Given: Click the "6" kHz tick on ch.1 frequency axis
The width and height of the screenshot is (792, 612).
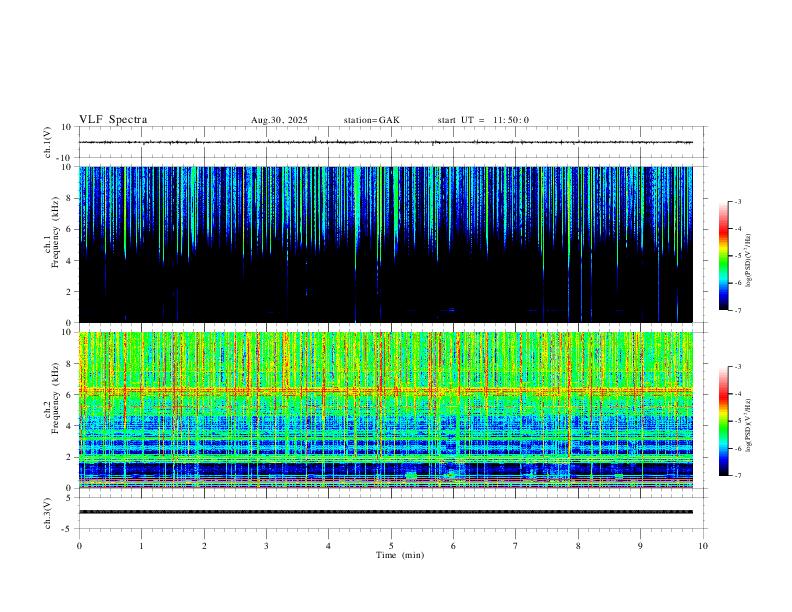Looking at the screenshot, I should point(69,229).
